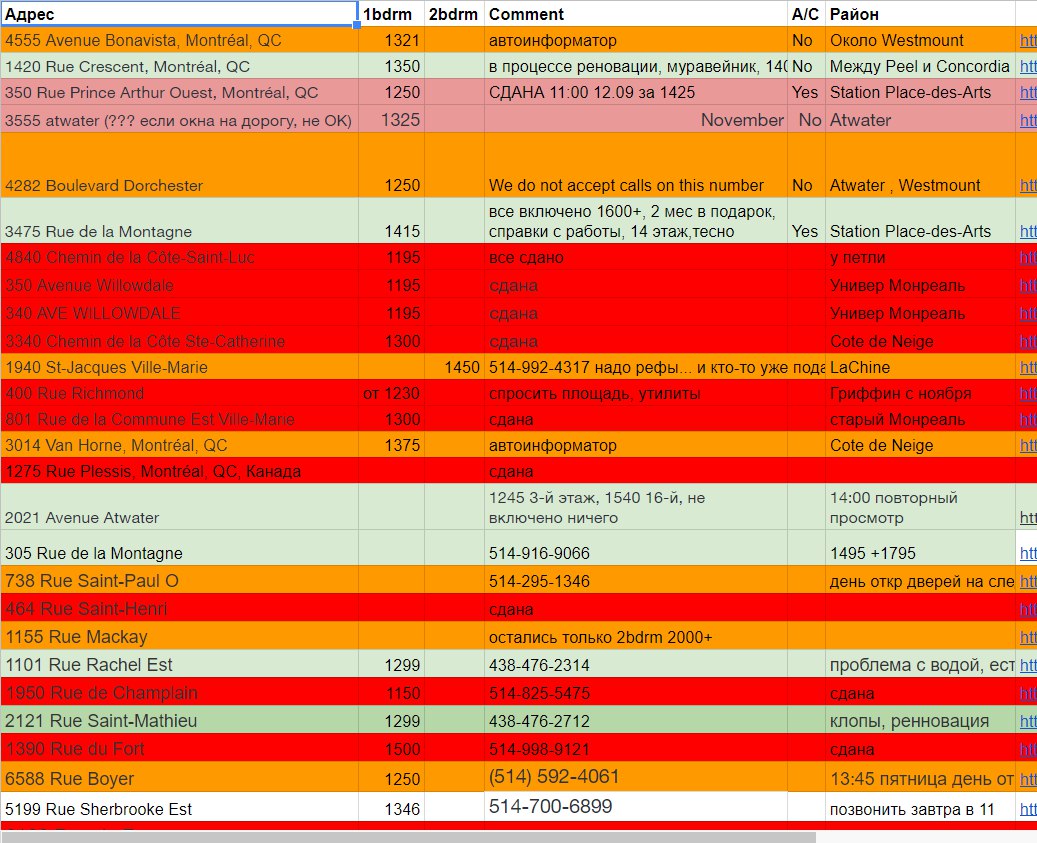Open link in 5199 Rue Sherbrooke Est row
1037x843 pixels.
point(1028,809)
